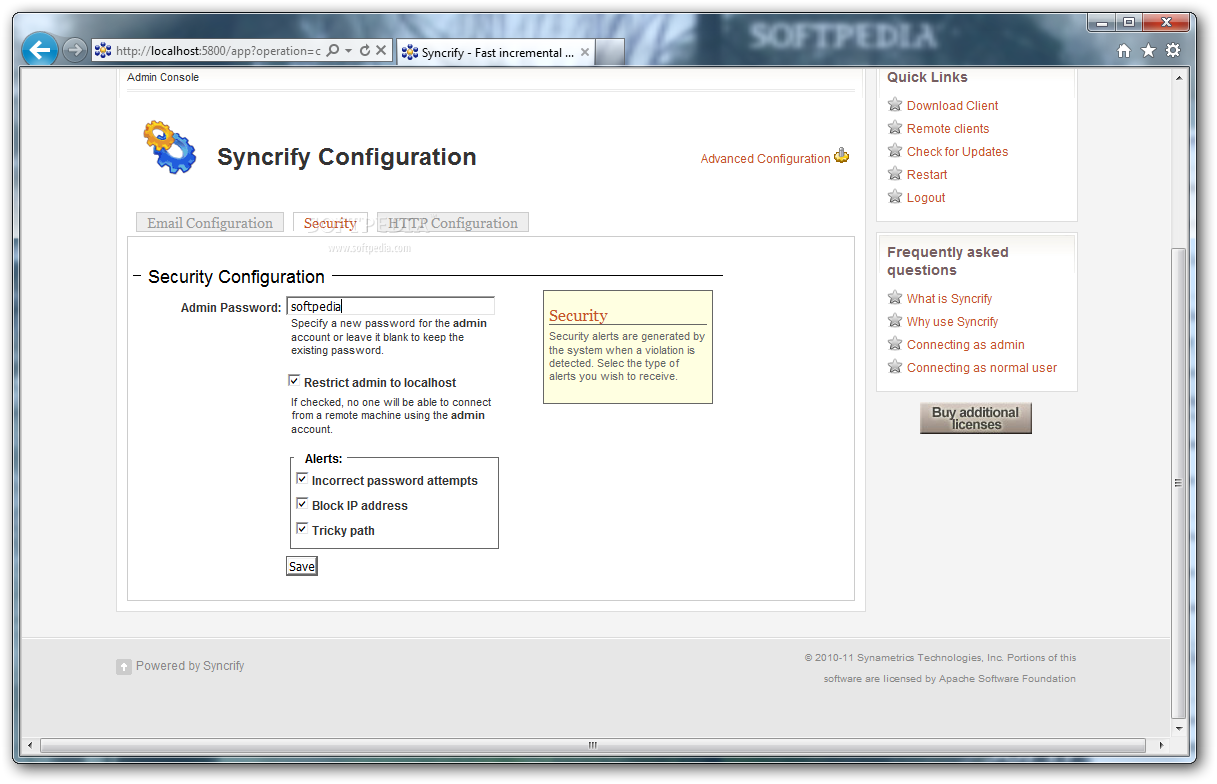The image size is (1217, 784).
Task: Toggle the Tricky path alert checkbox
Action: point(302,529)
